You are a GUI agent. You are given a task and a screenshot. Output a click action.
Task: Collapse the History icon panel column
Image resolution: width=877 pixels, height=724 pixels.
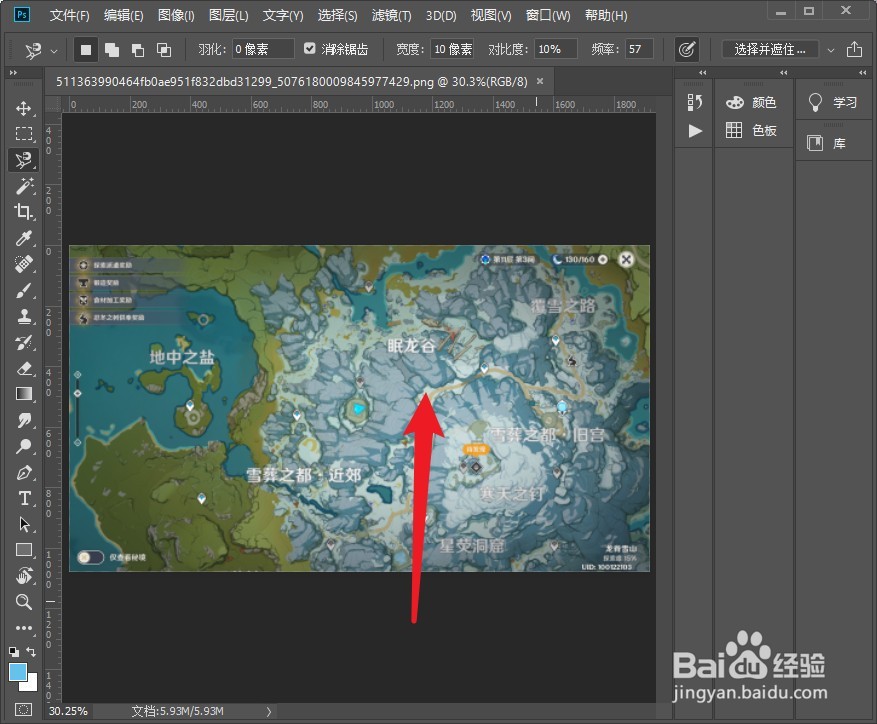702,73
